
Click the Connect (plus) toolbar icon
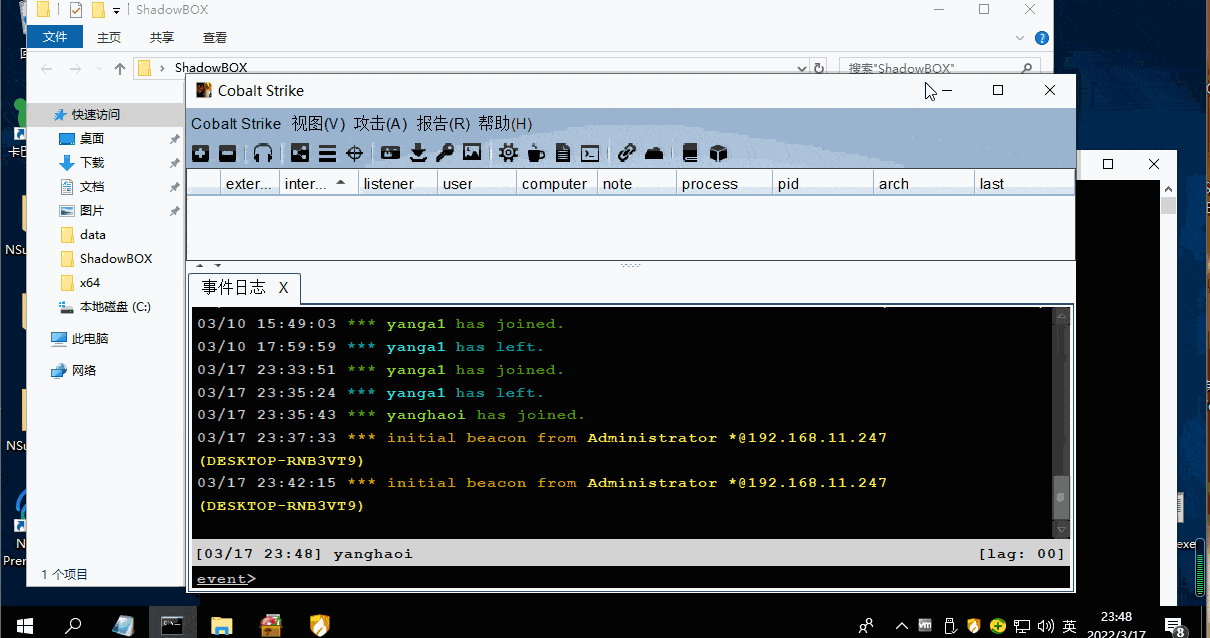point(200,153)
